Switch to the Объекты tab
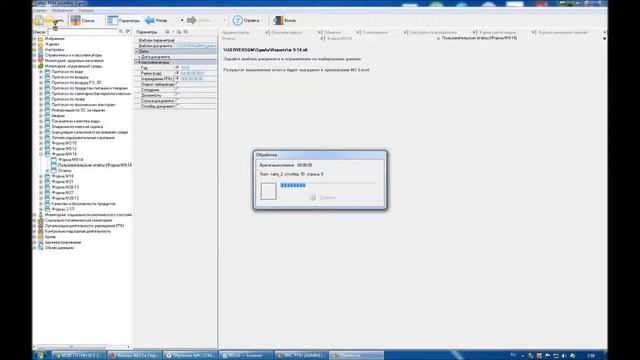The image size is (640, 360). [332, 32]
